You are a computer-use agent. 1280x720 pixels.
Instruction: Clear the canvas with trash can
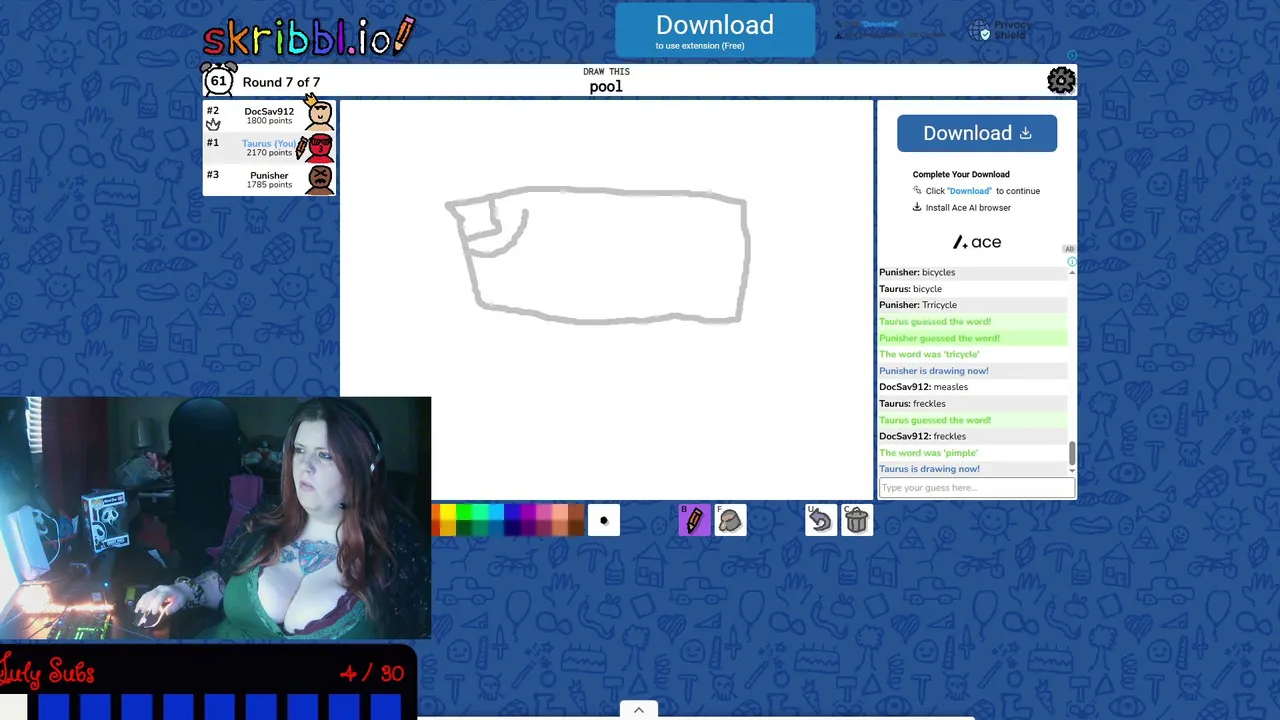pyautogui.click(x=856, y=520)
